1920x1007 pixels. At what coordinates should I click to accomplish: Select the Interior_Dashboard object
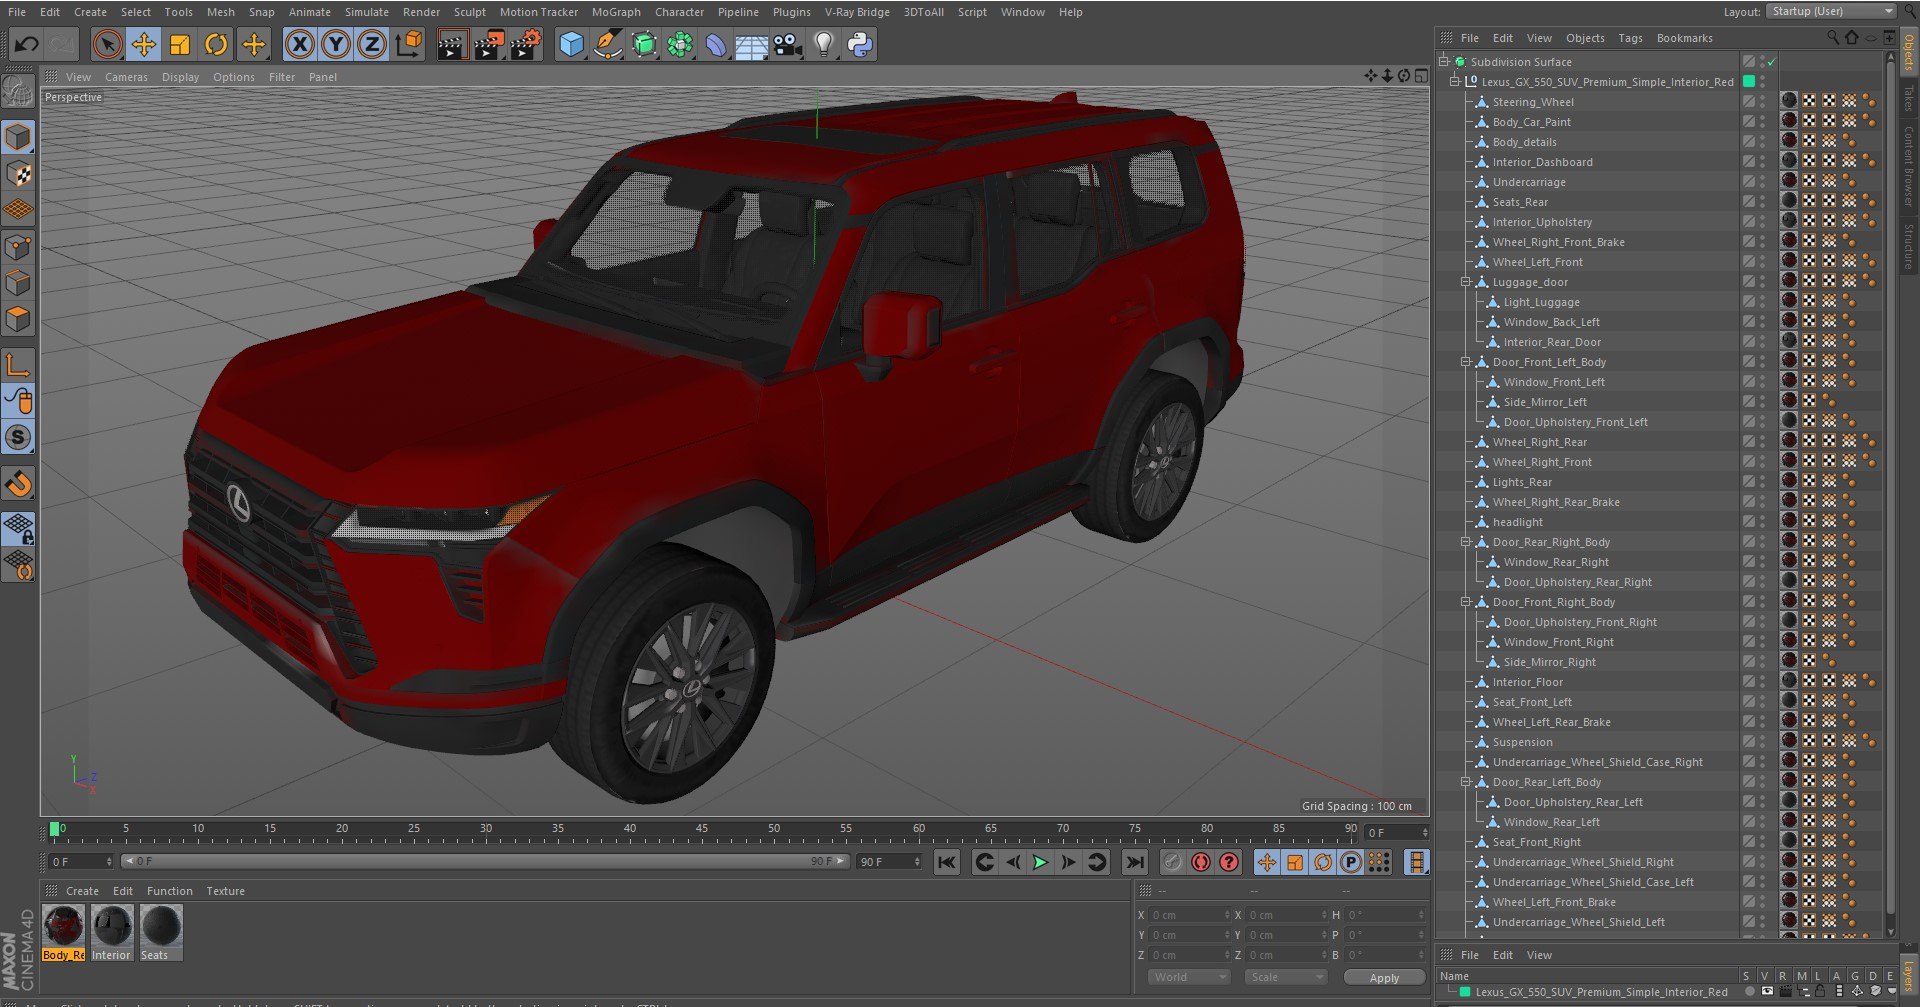[x=1543, y=162]
